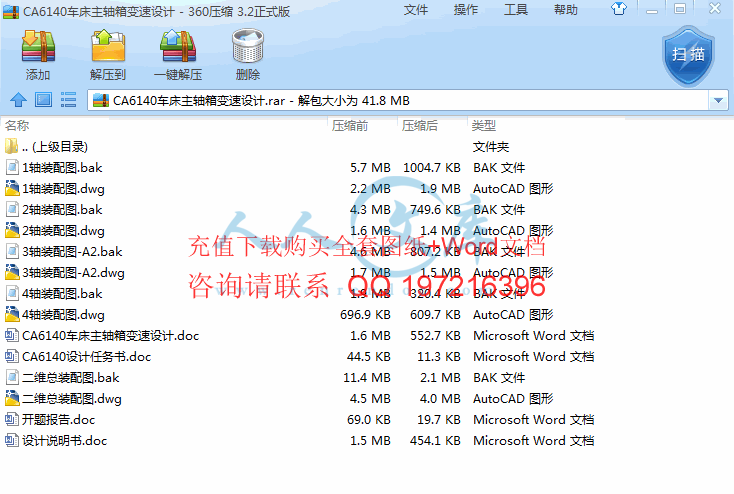The height and width of the screenshot is (494, 734).
Task: Click the AutoCAD icon of 3轴装配图-A2.dwg
Action: pos(12,272)
